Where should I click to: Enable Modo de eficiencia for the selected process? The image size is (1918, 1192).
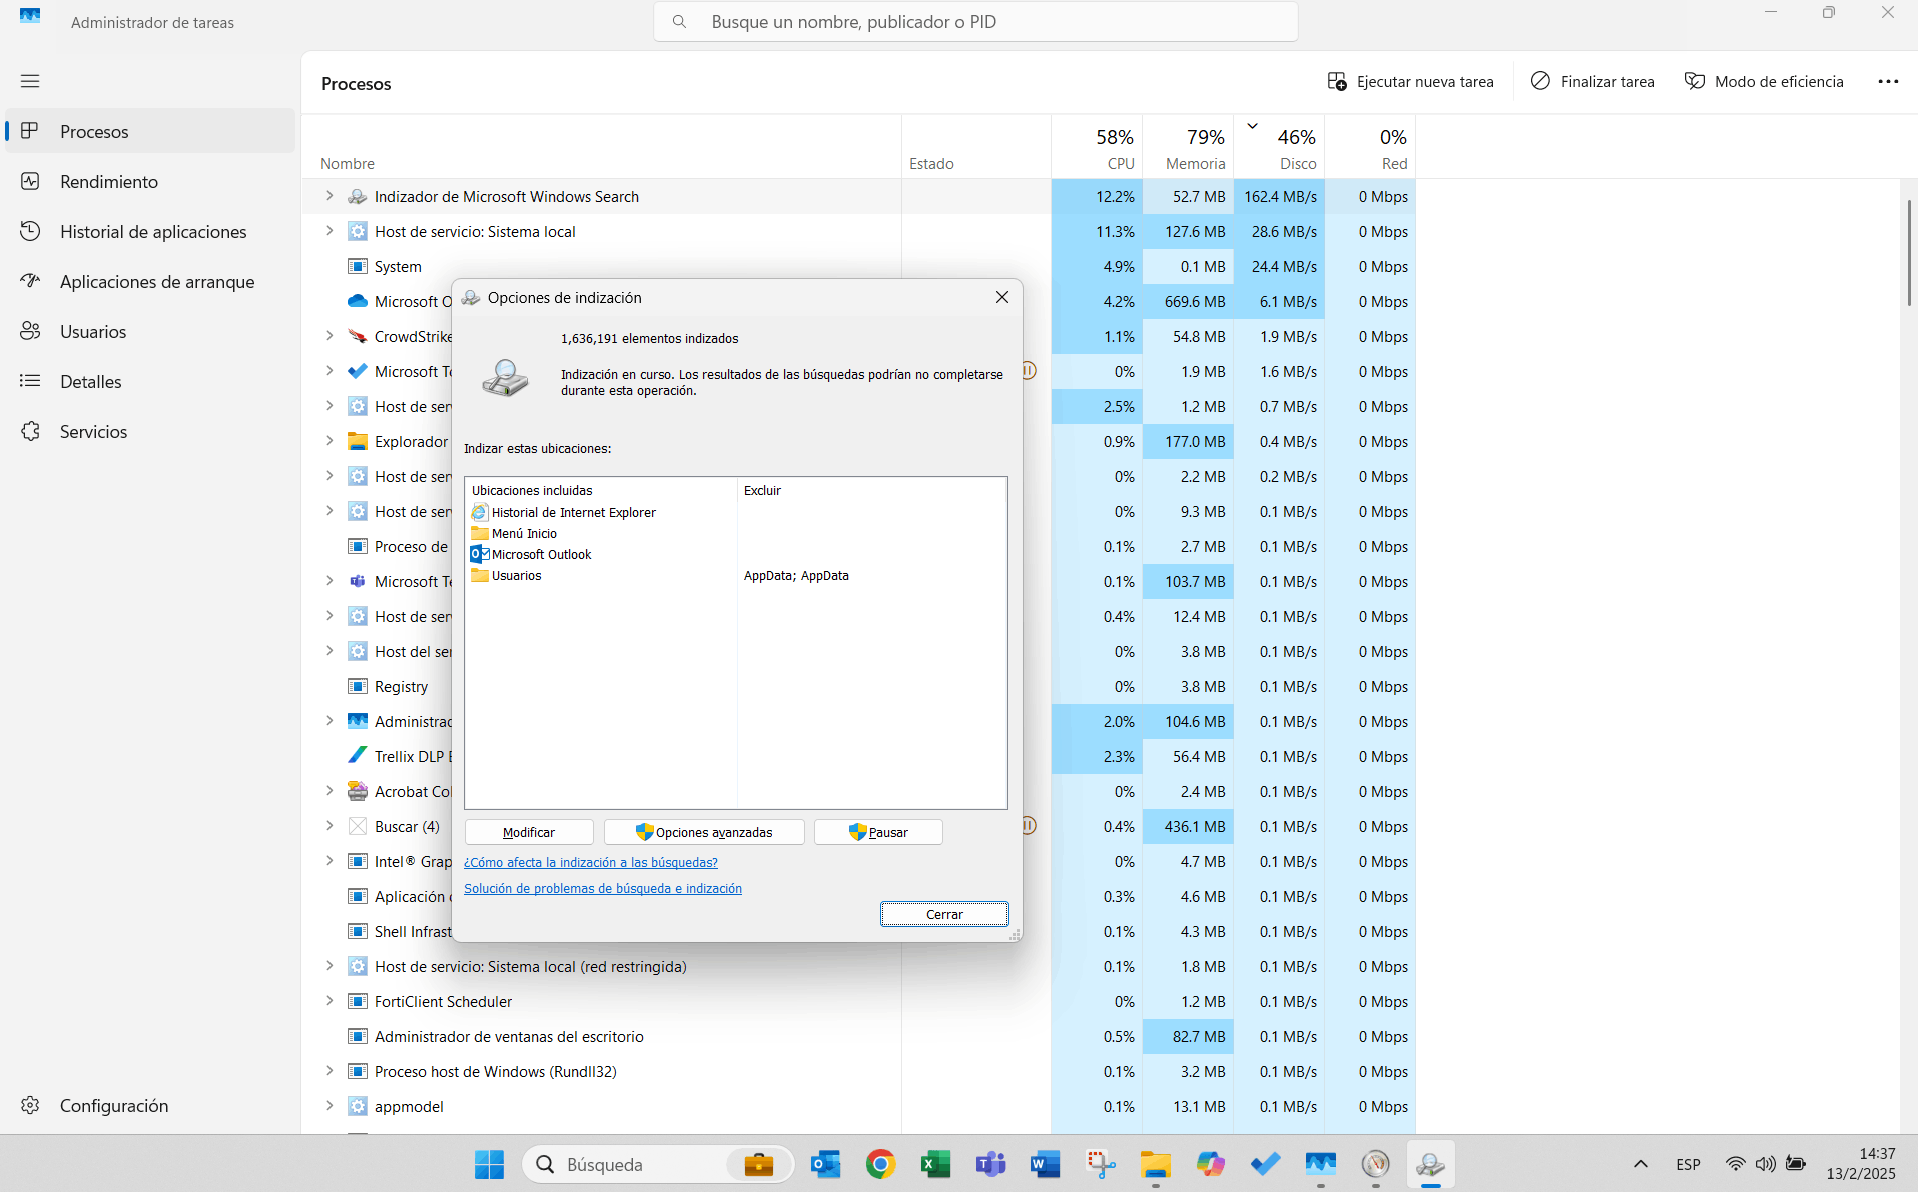1763,81
